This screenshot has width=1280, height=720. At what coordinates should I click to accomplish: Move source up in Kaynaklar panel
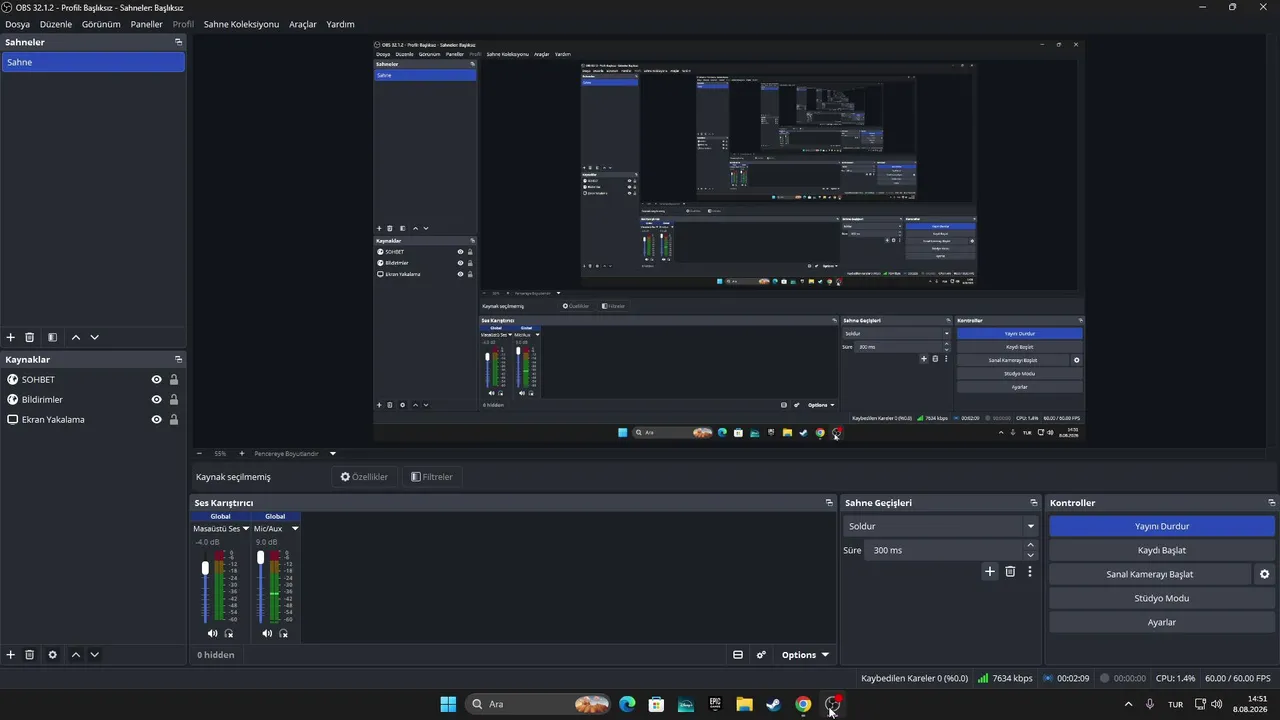[76, 655]
